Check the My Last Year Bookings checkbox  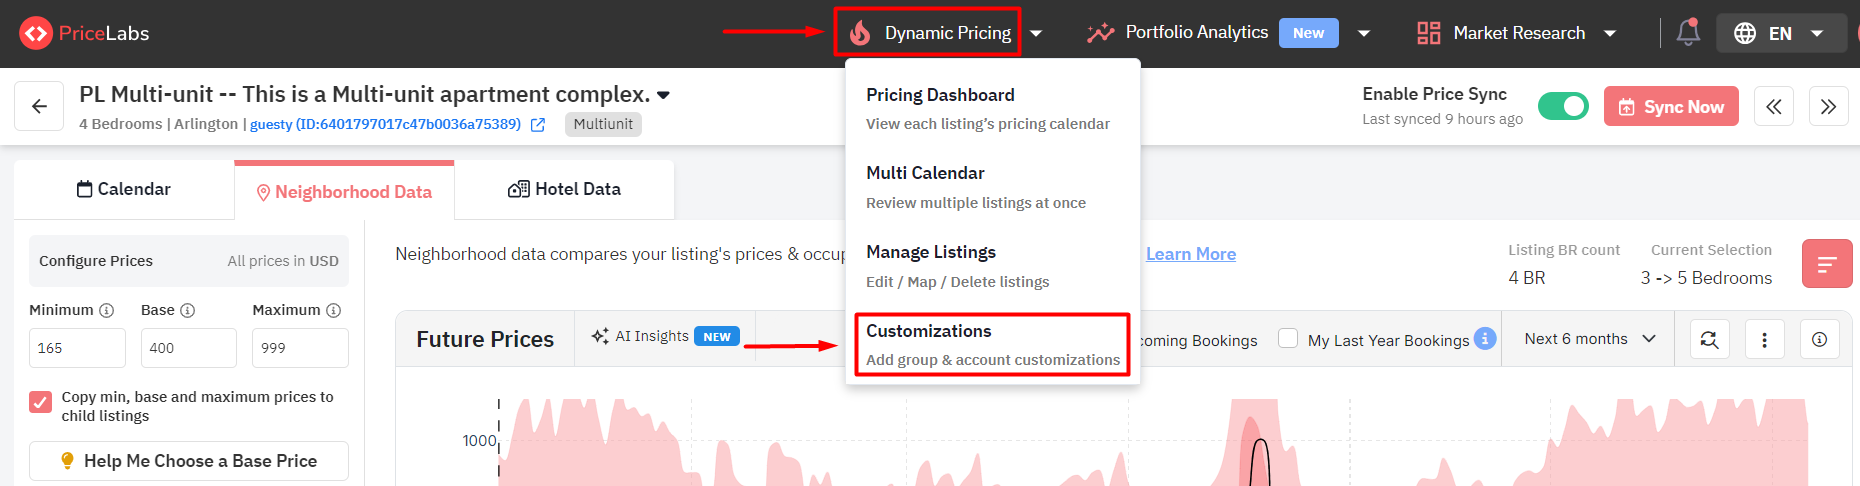point(1288,338)
